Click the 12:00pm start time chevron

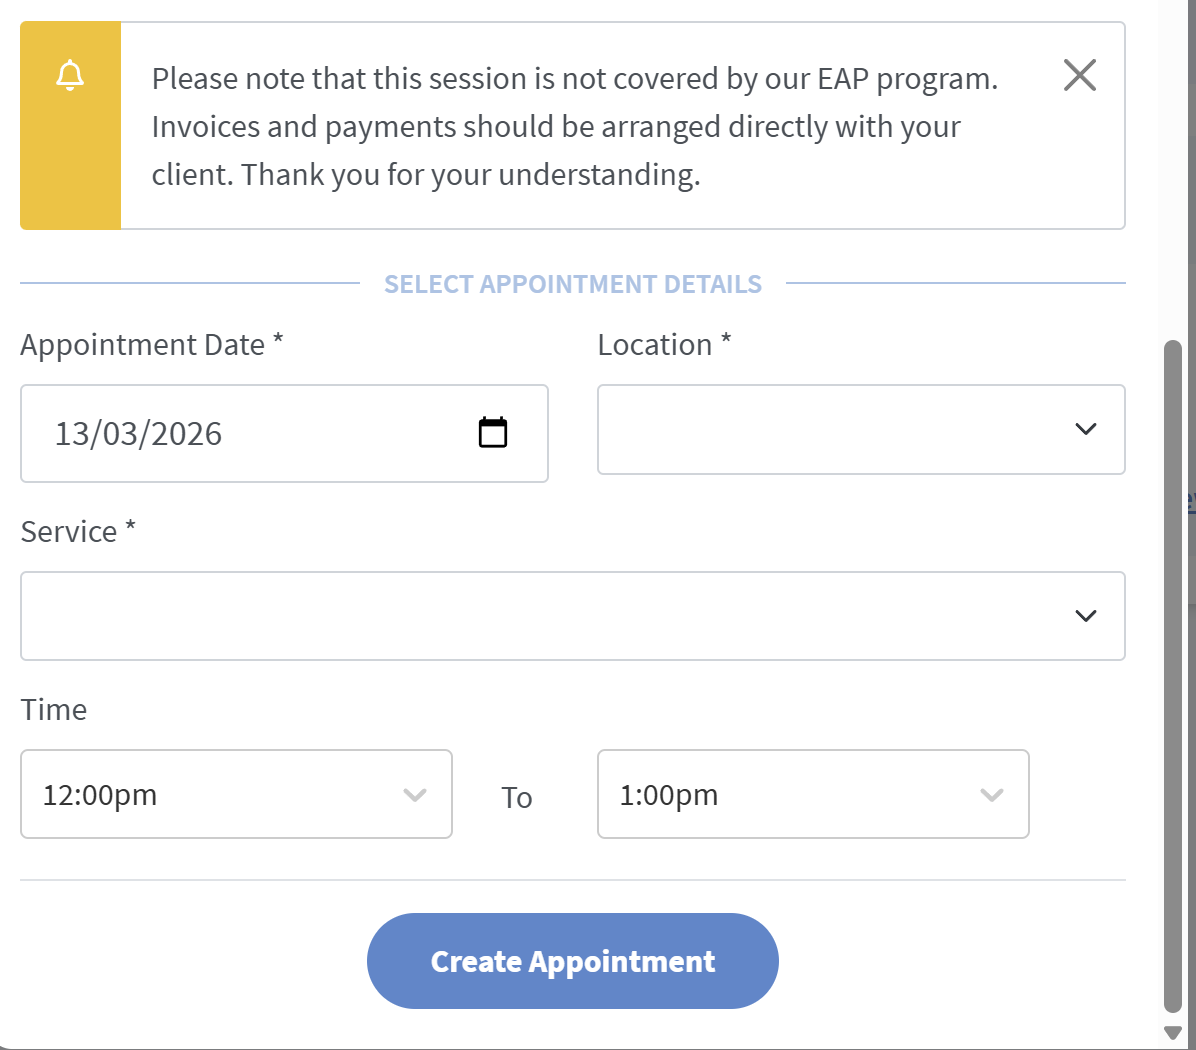415,795
